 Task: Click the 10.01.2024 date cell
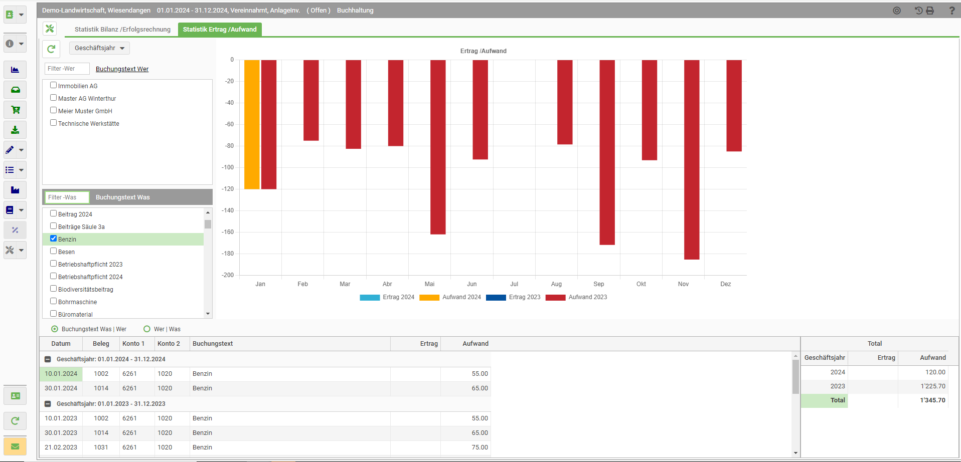(61, 374)
